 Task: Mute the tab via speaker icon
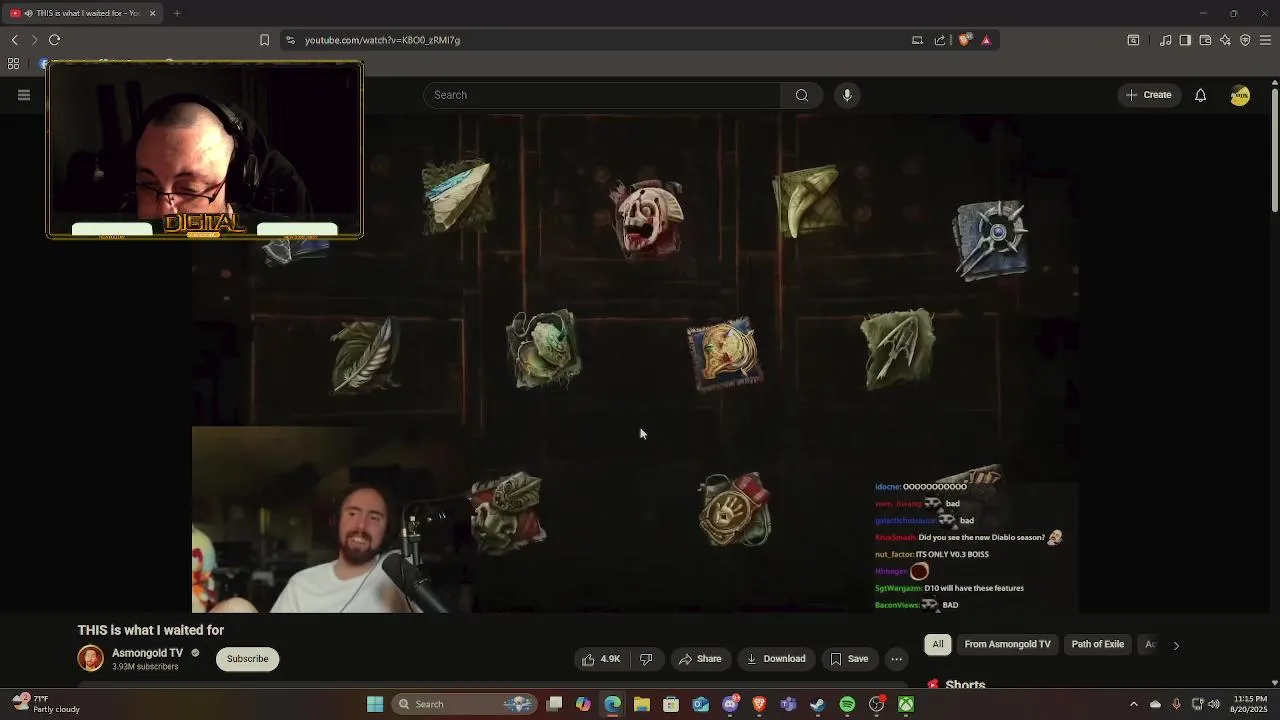(28, 13)
